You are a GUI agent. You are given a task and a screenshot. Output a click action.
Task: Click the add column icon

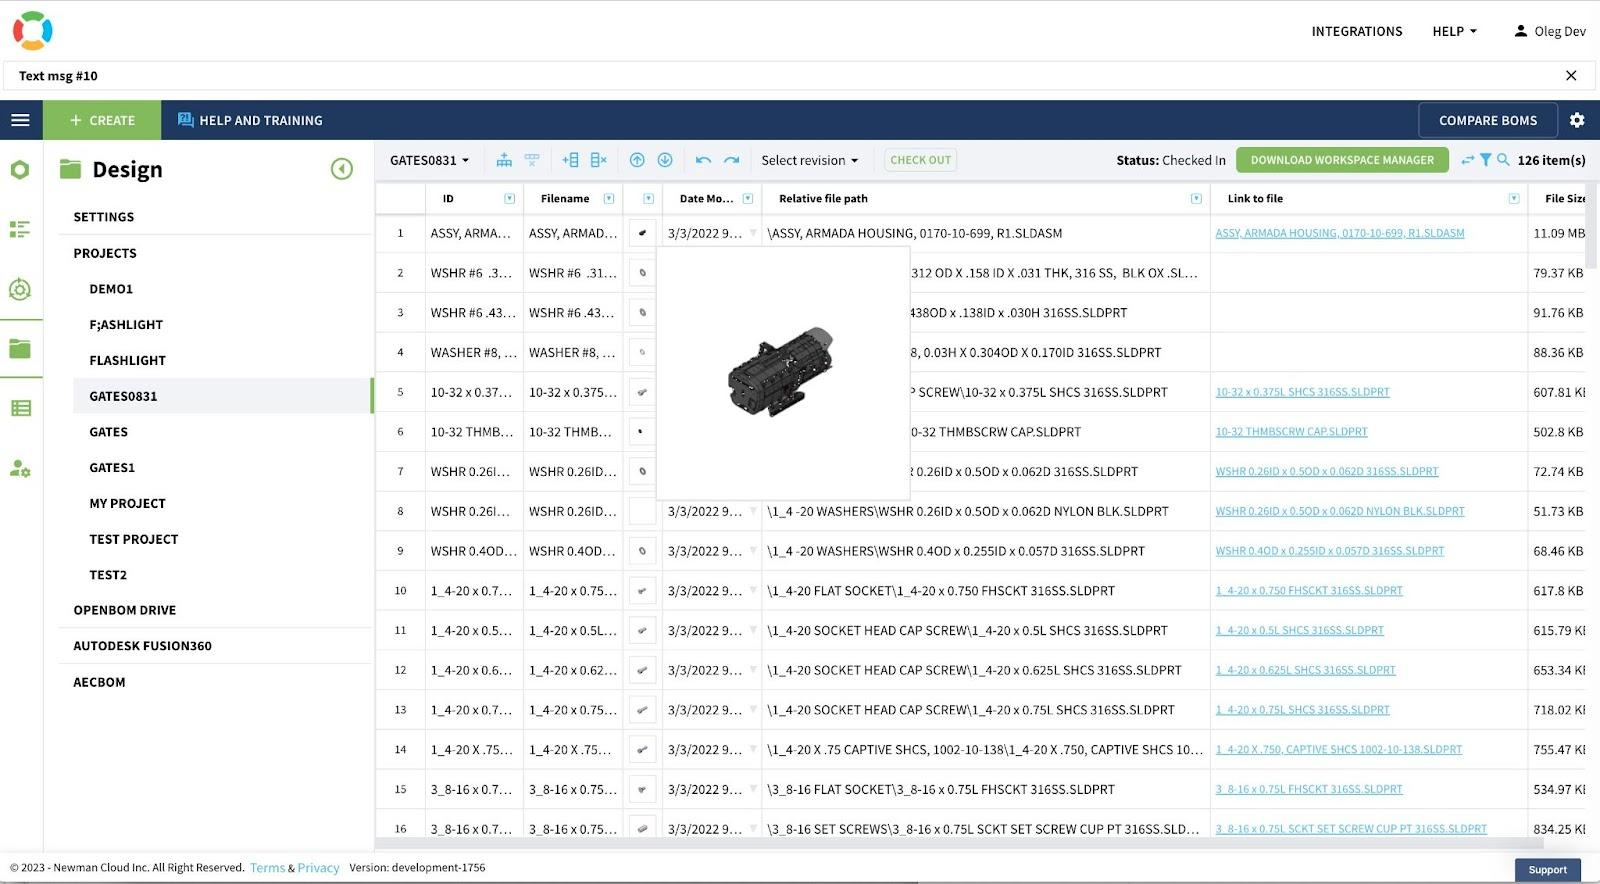[570, 160]
